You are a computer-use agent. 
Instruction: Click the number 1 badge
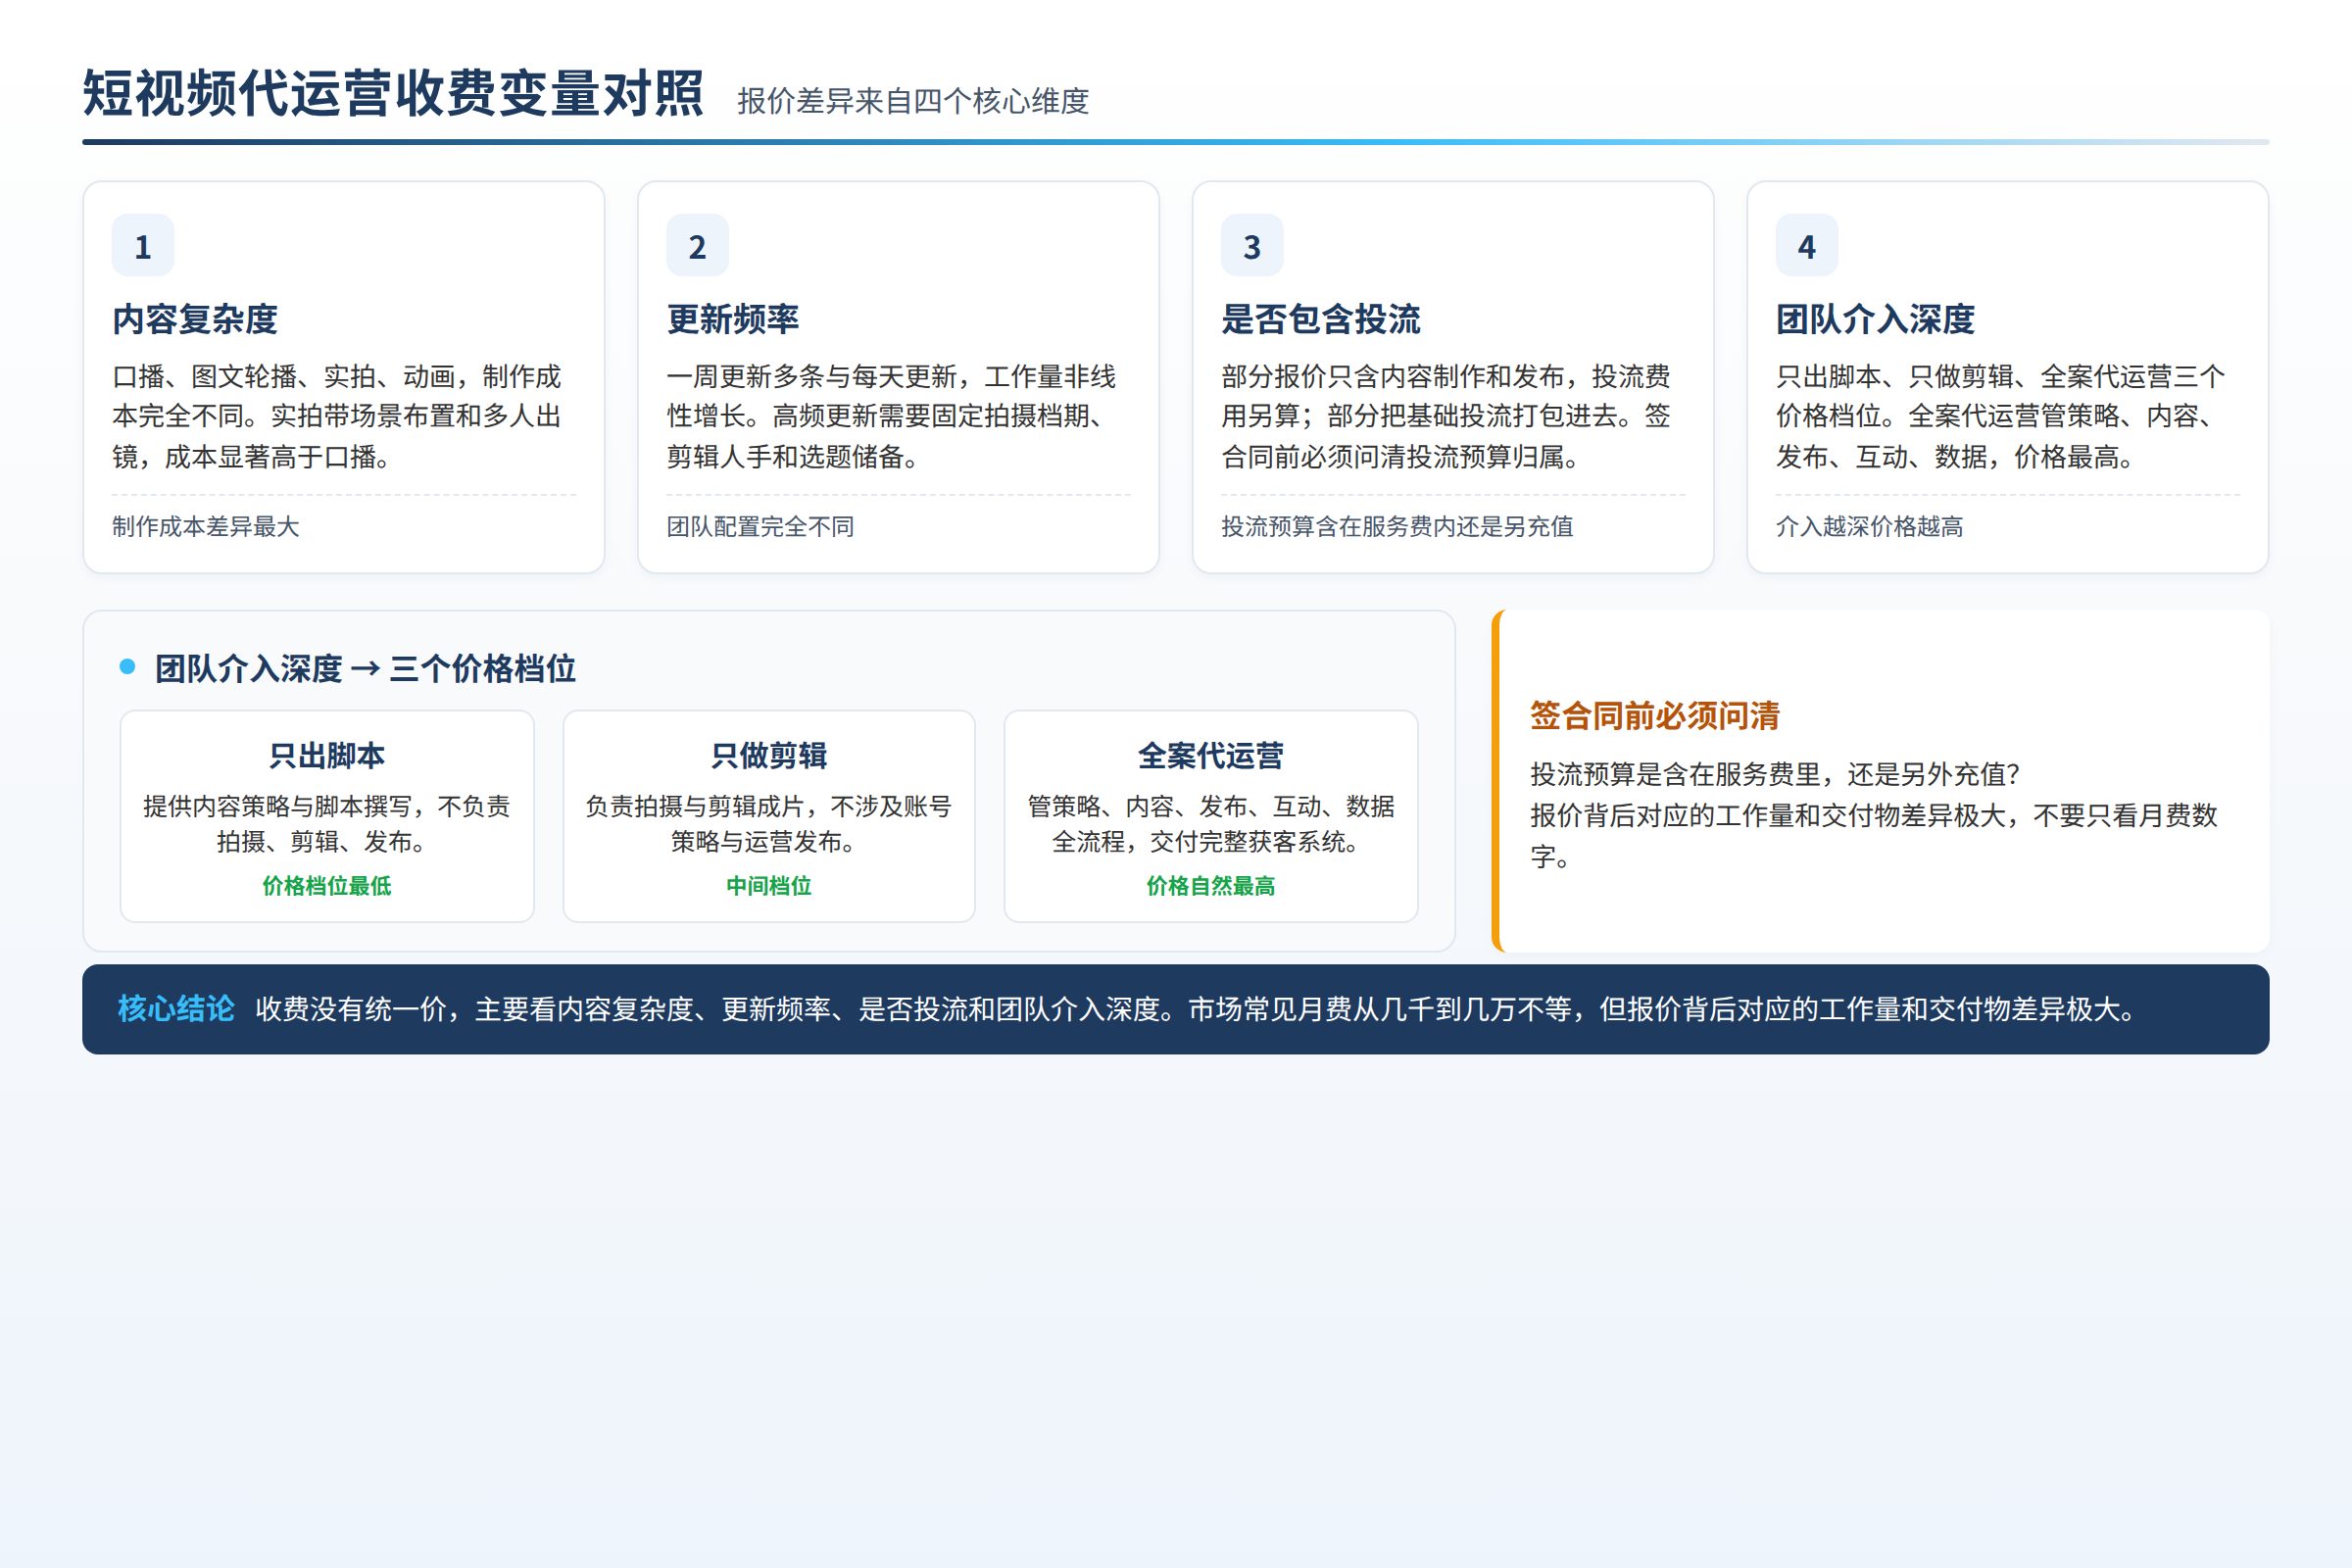(x=143, y=245)
